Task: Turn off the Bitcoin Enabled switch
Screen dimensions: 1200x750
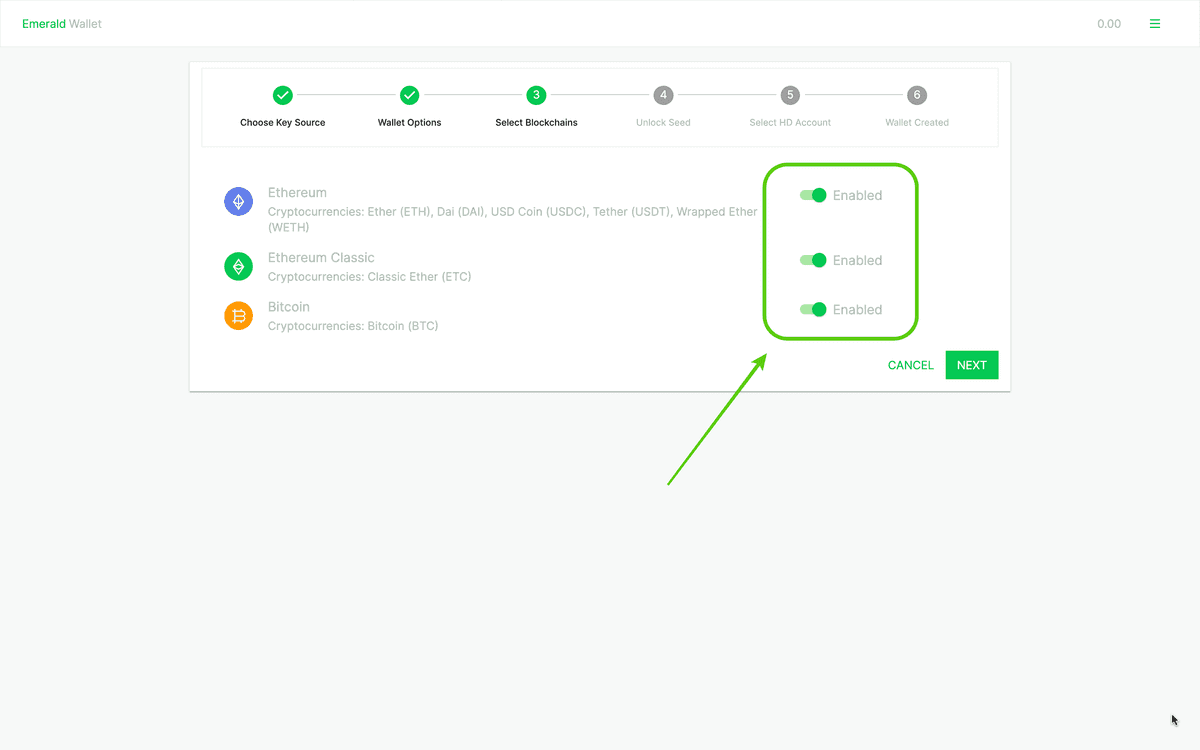Action: click(x=813, y=309)
